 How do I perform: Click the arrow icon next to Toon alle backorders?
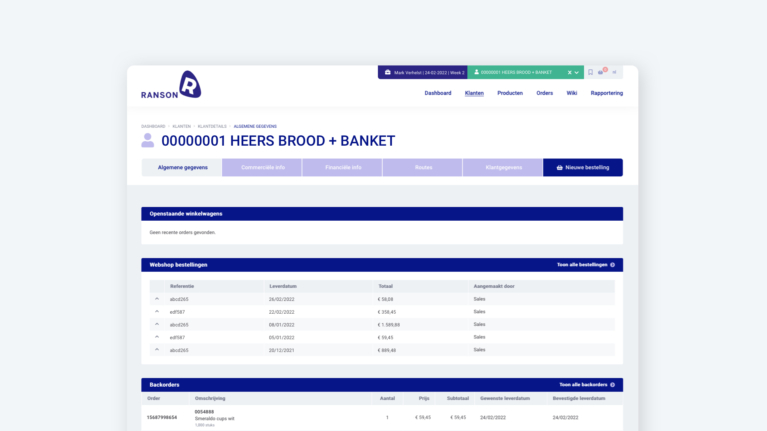(x=612, y=385)
